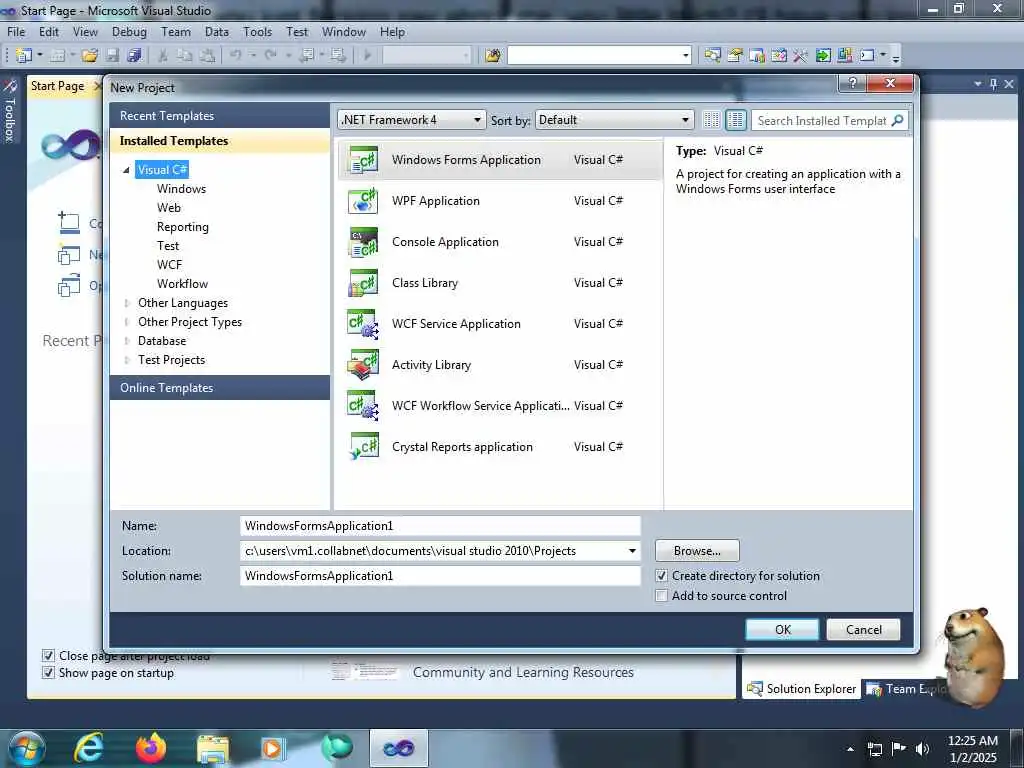Open Firefox from the taskbar
The height and width of the screenshot is (768, 1024).
pyautogui.click(x=150, y=747)
